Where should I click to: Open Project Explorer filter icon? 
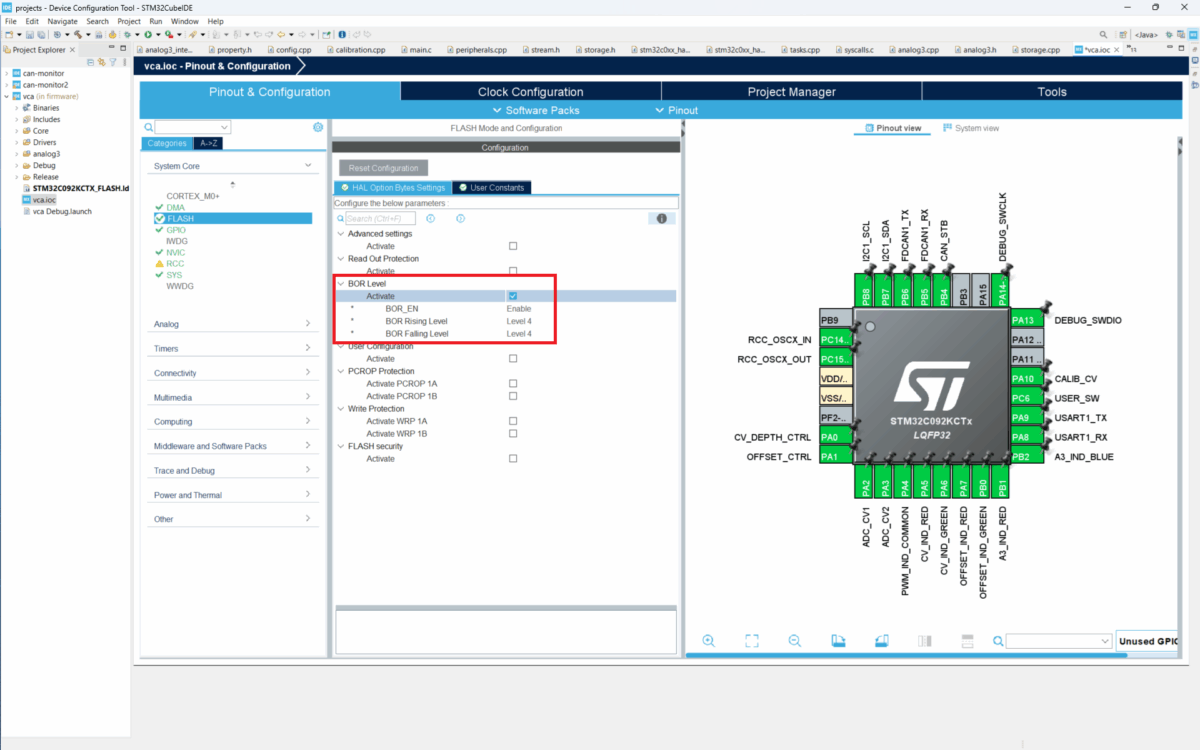pyautogui.click(x=111, y=62)
